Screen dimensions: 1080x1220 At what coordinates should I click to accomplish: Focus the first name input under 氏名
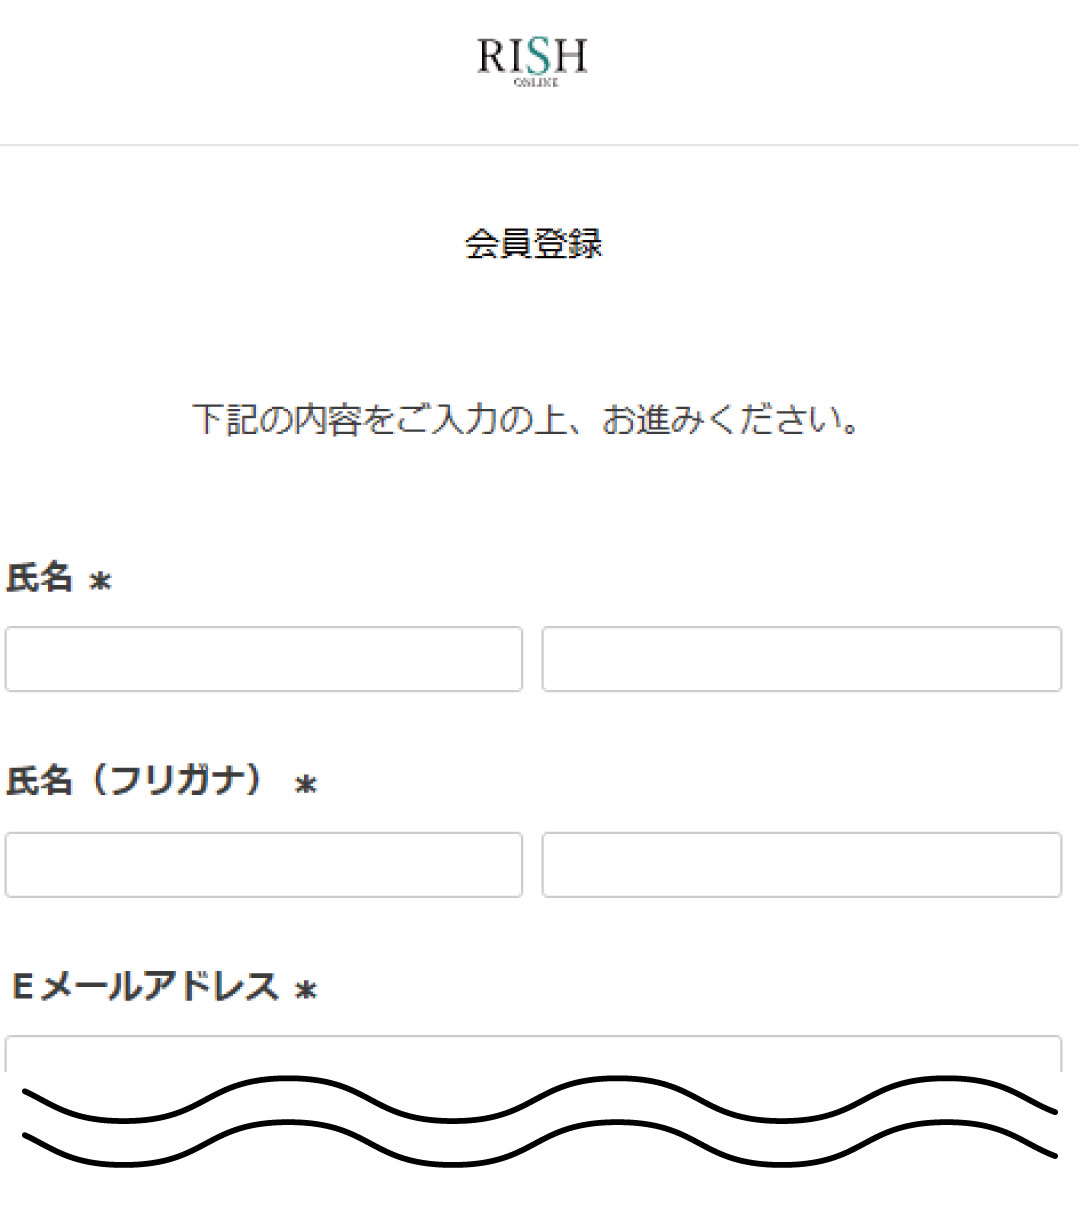click(800, 662)
